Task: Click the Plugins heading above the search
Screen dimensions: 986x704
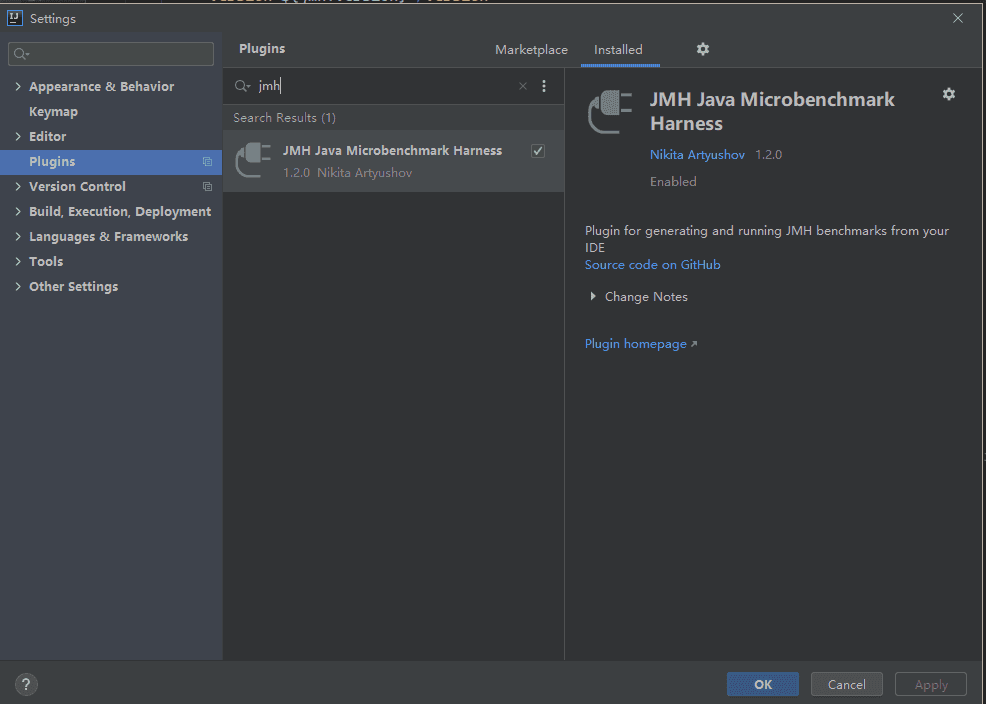Action: click(x=262, y=48)
